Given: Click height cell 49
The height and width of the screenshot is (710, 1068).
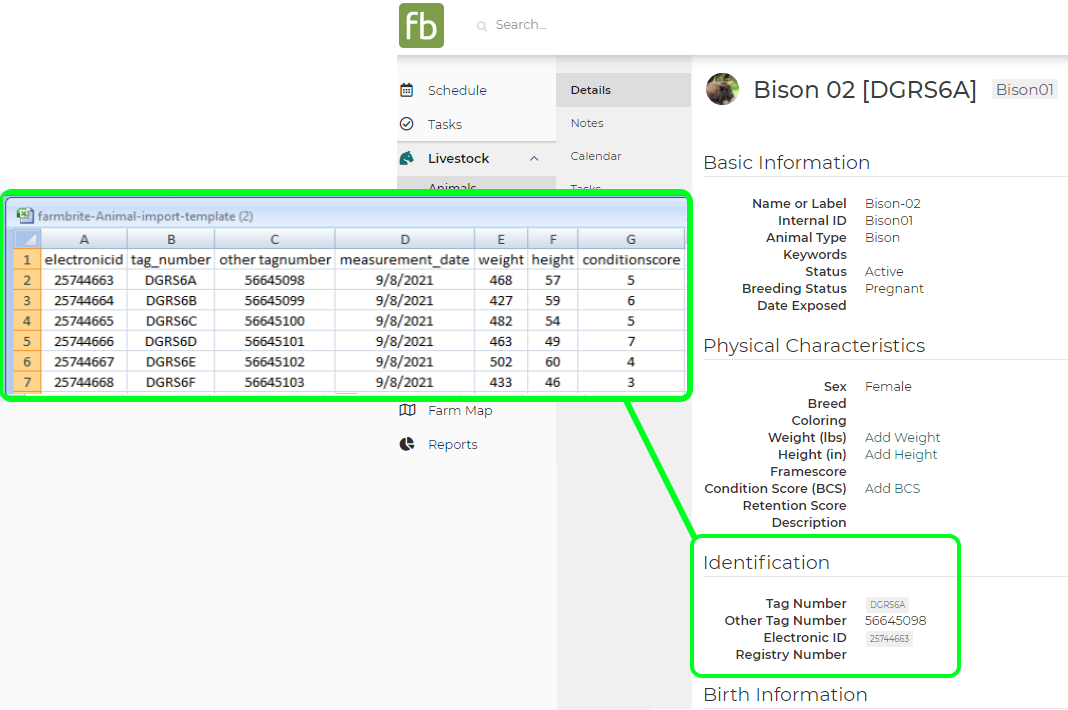Looking at the screenshot, I should coord(552,341).
